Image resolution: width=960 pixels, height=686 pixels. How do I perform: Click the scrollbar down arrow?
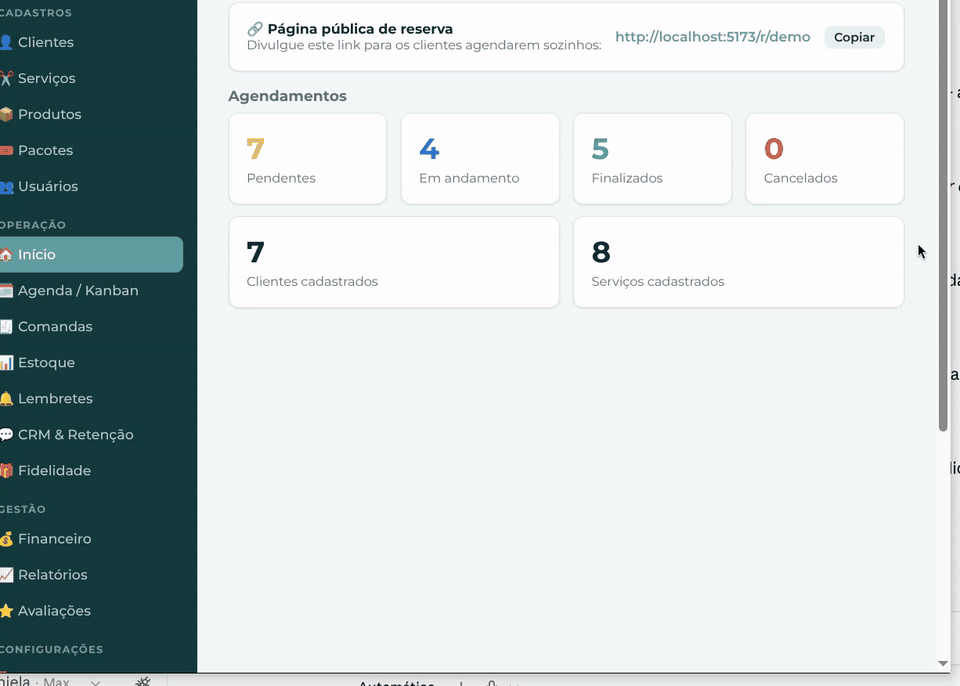point(943,663)
